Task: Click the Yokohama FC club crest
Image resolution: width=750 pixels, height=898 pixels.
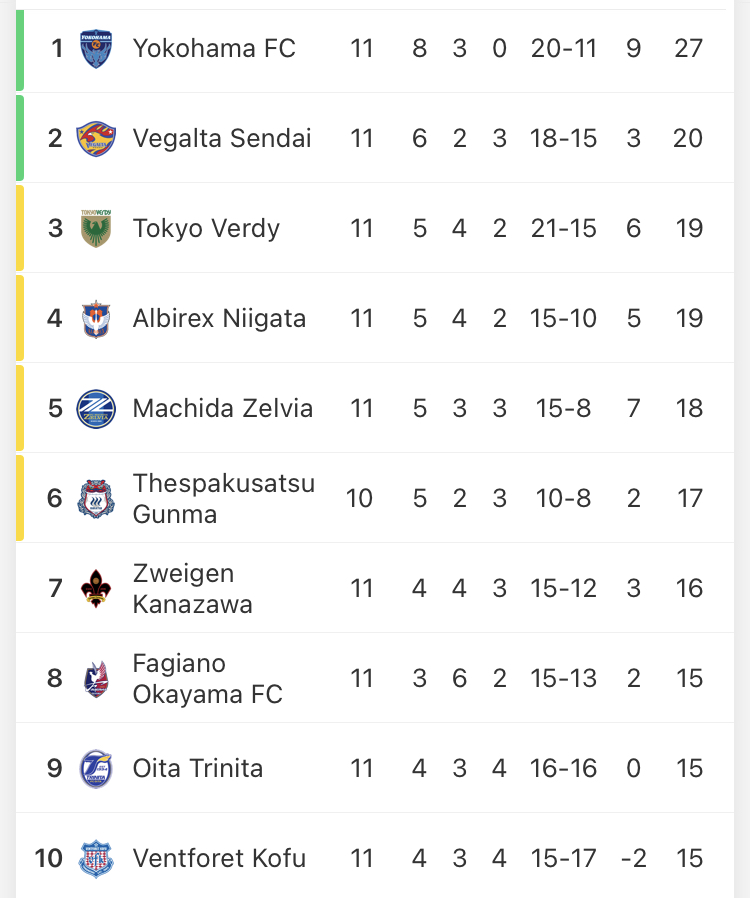Action: pos(96,48)
